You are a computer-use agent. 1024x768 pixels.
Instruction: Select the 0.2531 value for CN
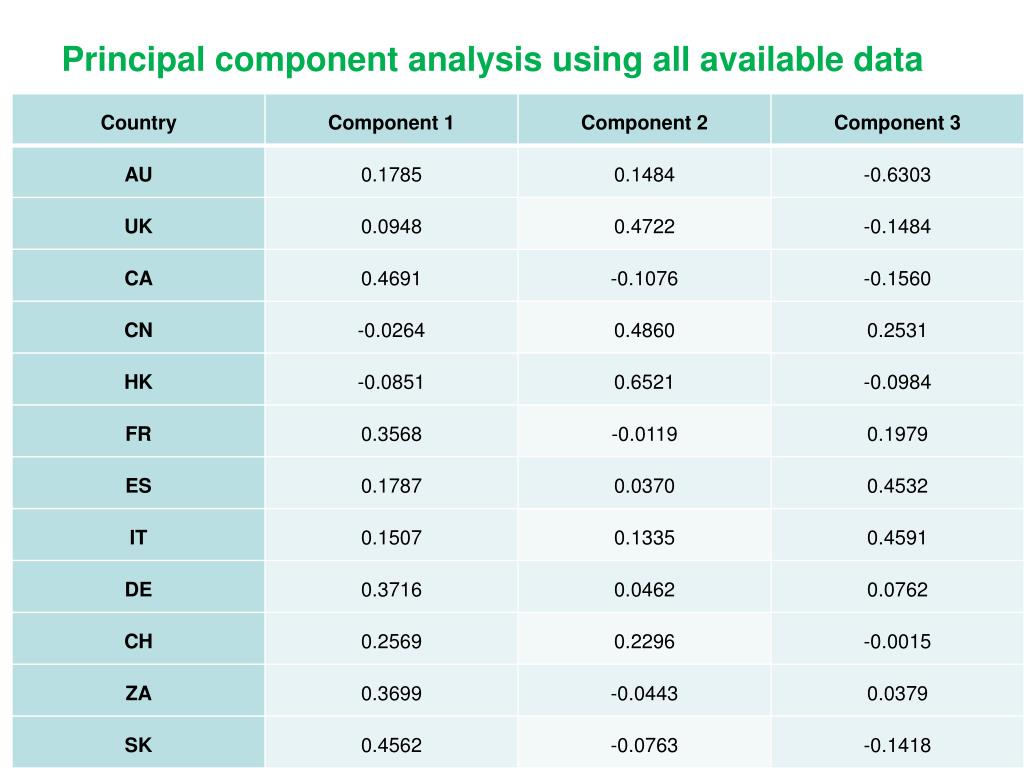pos(897,330)
